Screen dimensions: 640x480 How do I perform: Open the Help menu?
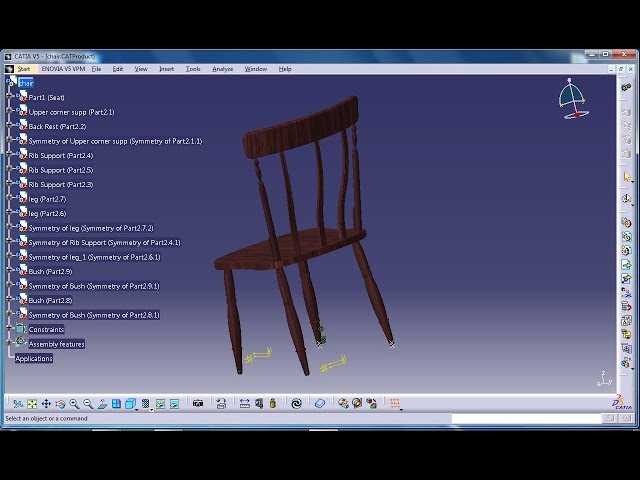(285, 69)
